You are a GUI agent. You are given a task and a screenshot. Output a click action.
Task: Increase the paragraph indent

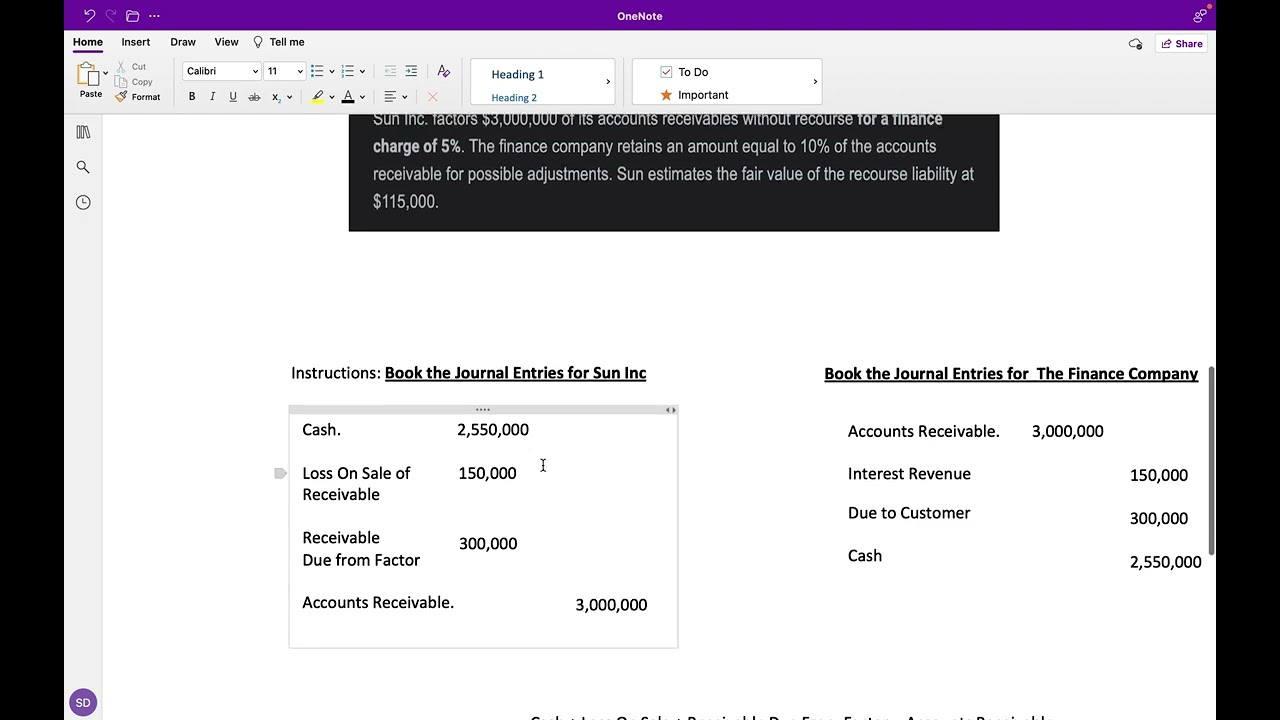coord(411,71)
